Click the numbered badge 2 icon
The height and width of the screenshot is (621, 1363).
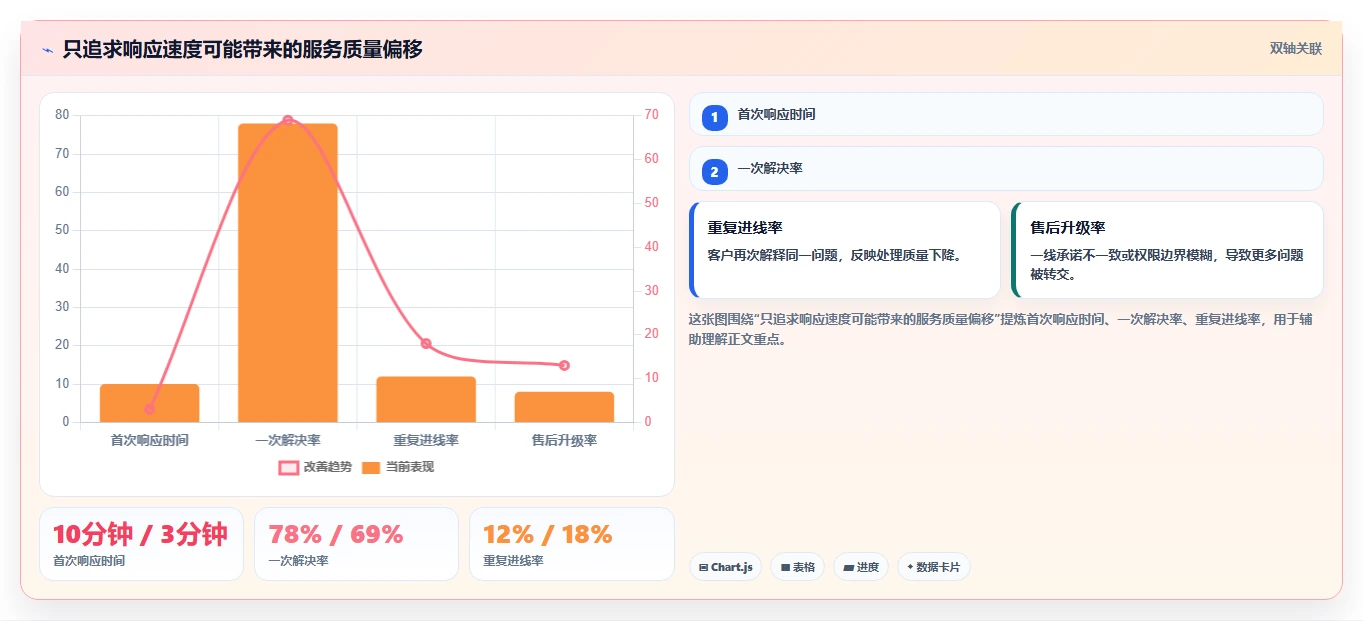[714, 172]
